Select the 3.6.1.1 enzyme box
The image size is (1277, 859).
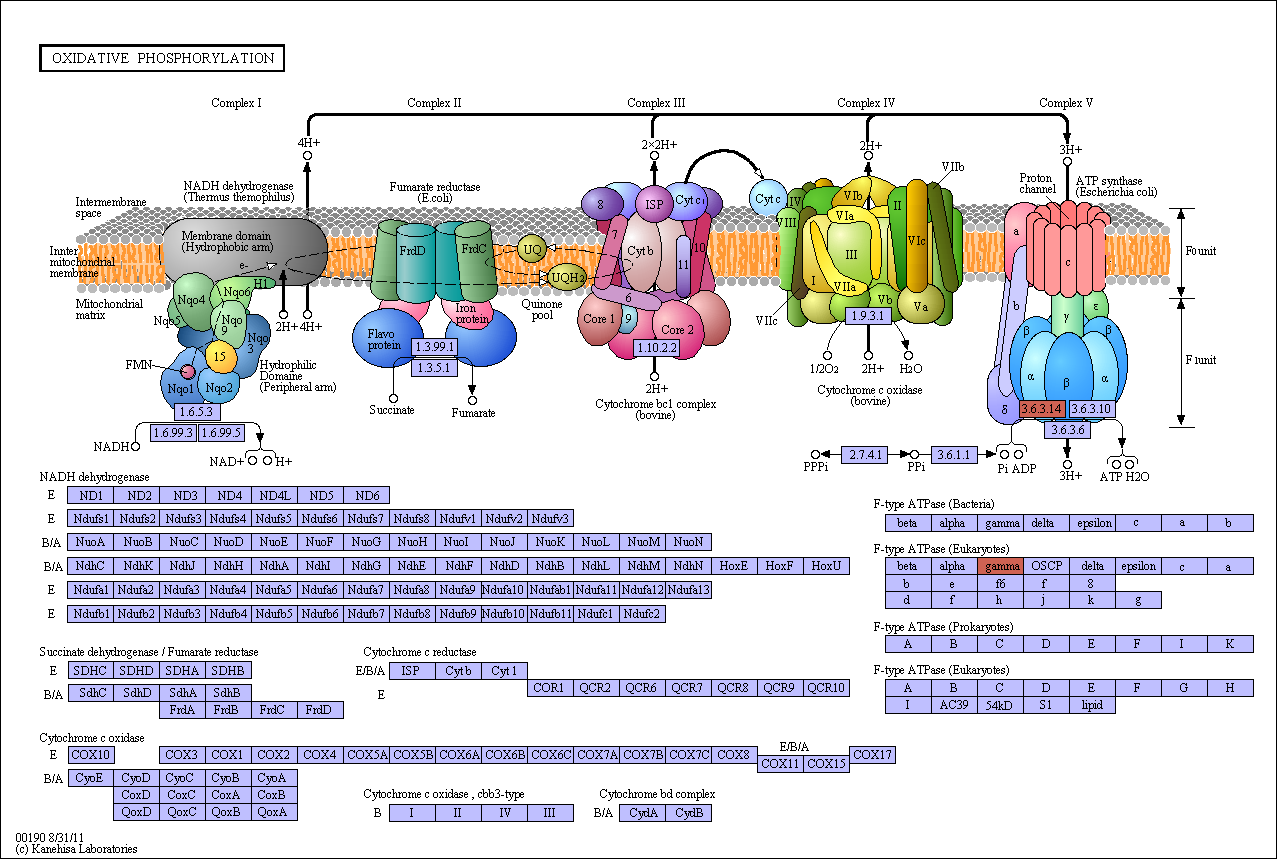955,454
